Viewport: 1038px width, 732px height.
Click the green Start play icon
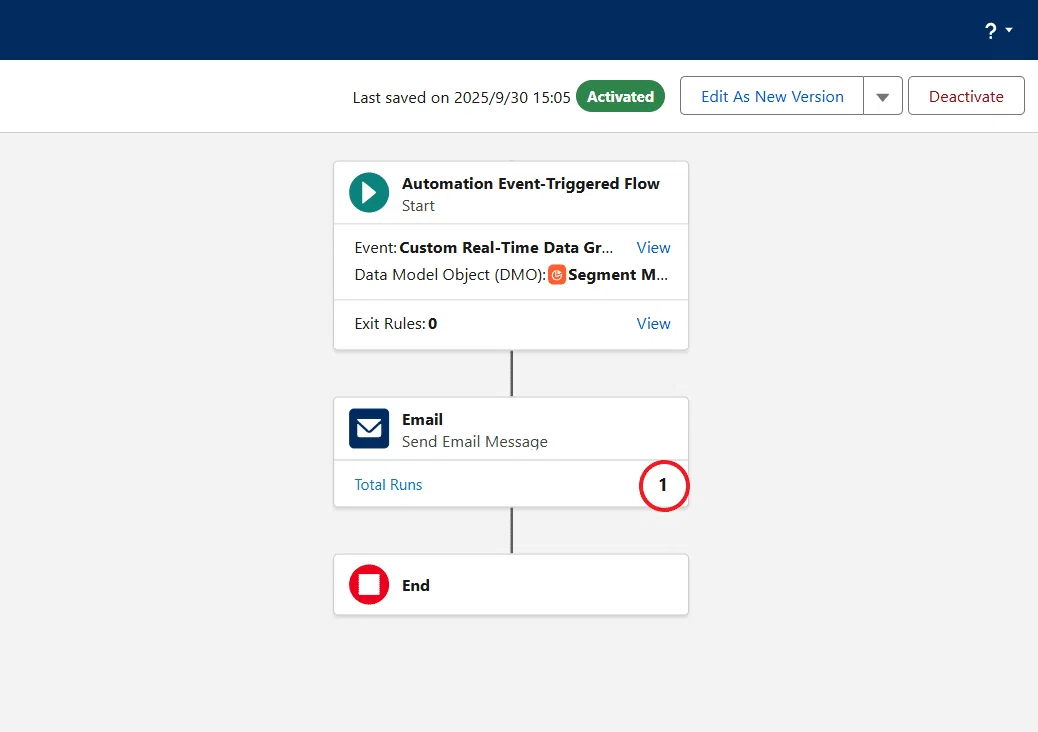pos(369,193)
